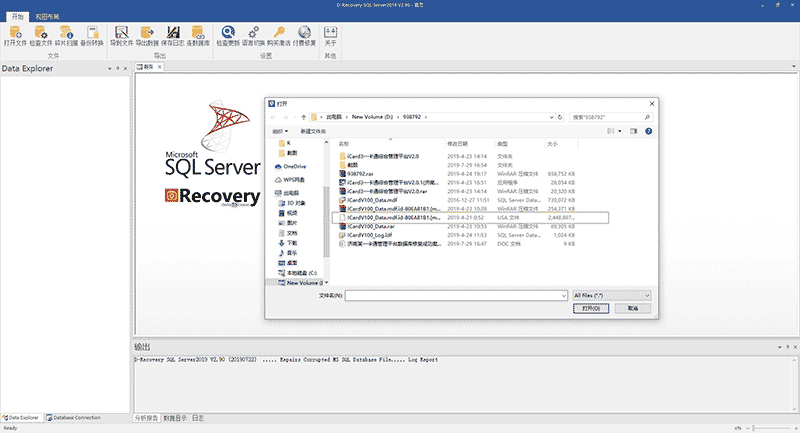Click the 连数据库 connect database icon
Screen dimensions: 800x433
click(198, 36)
